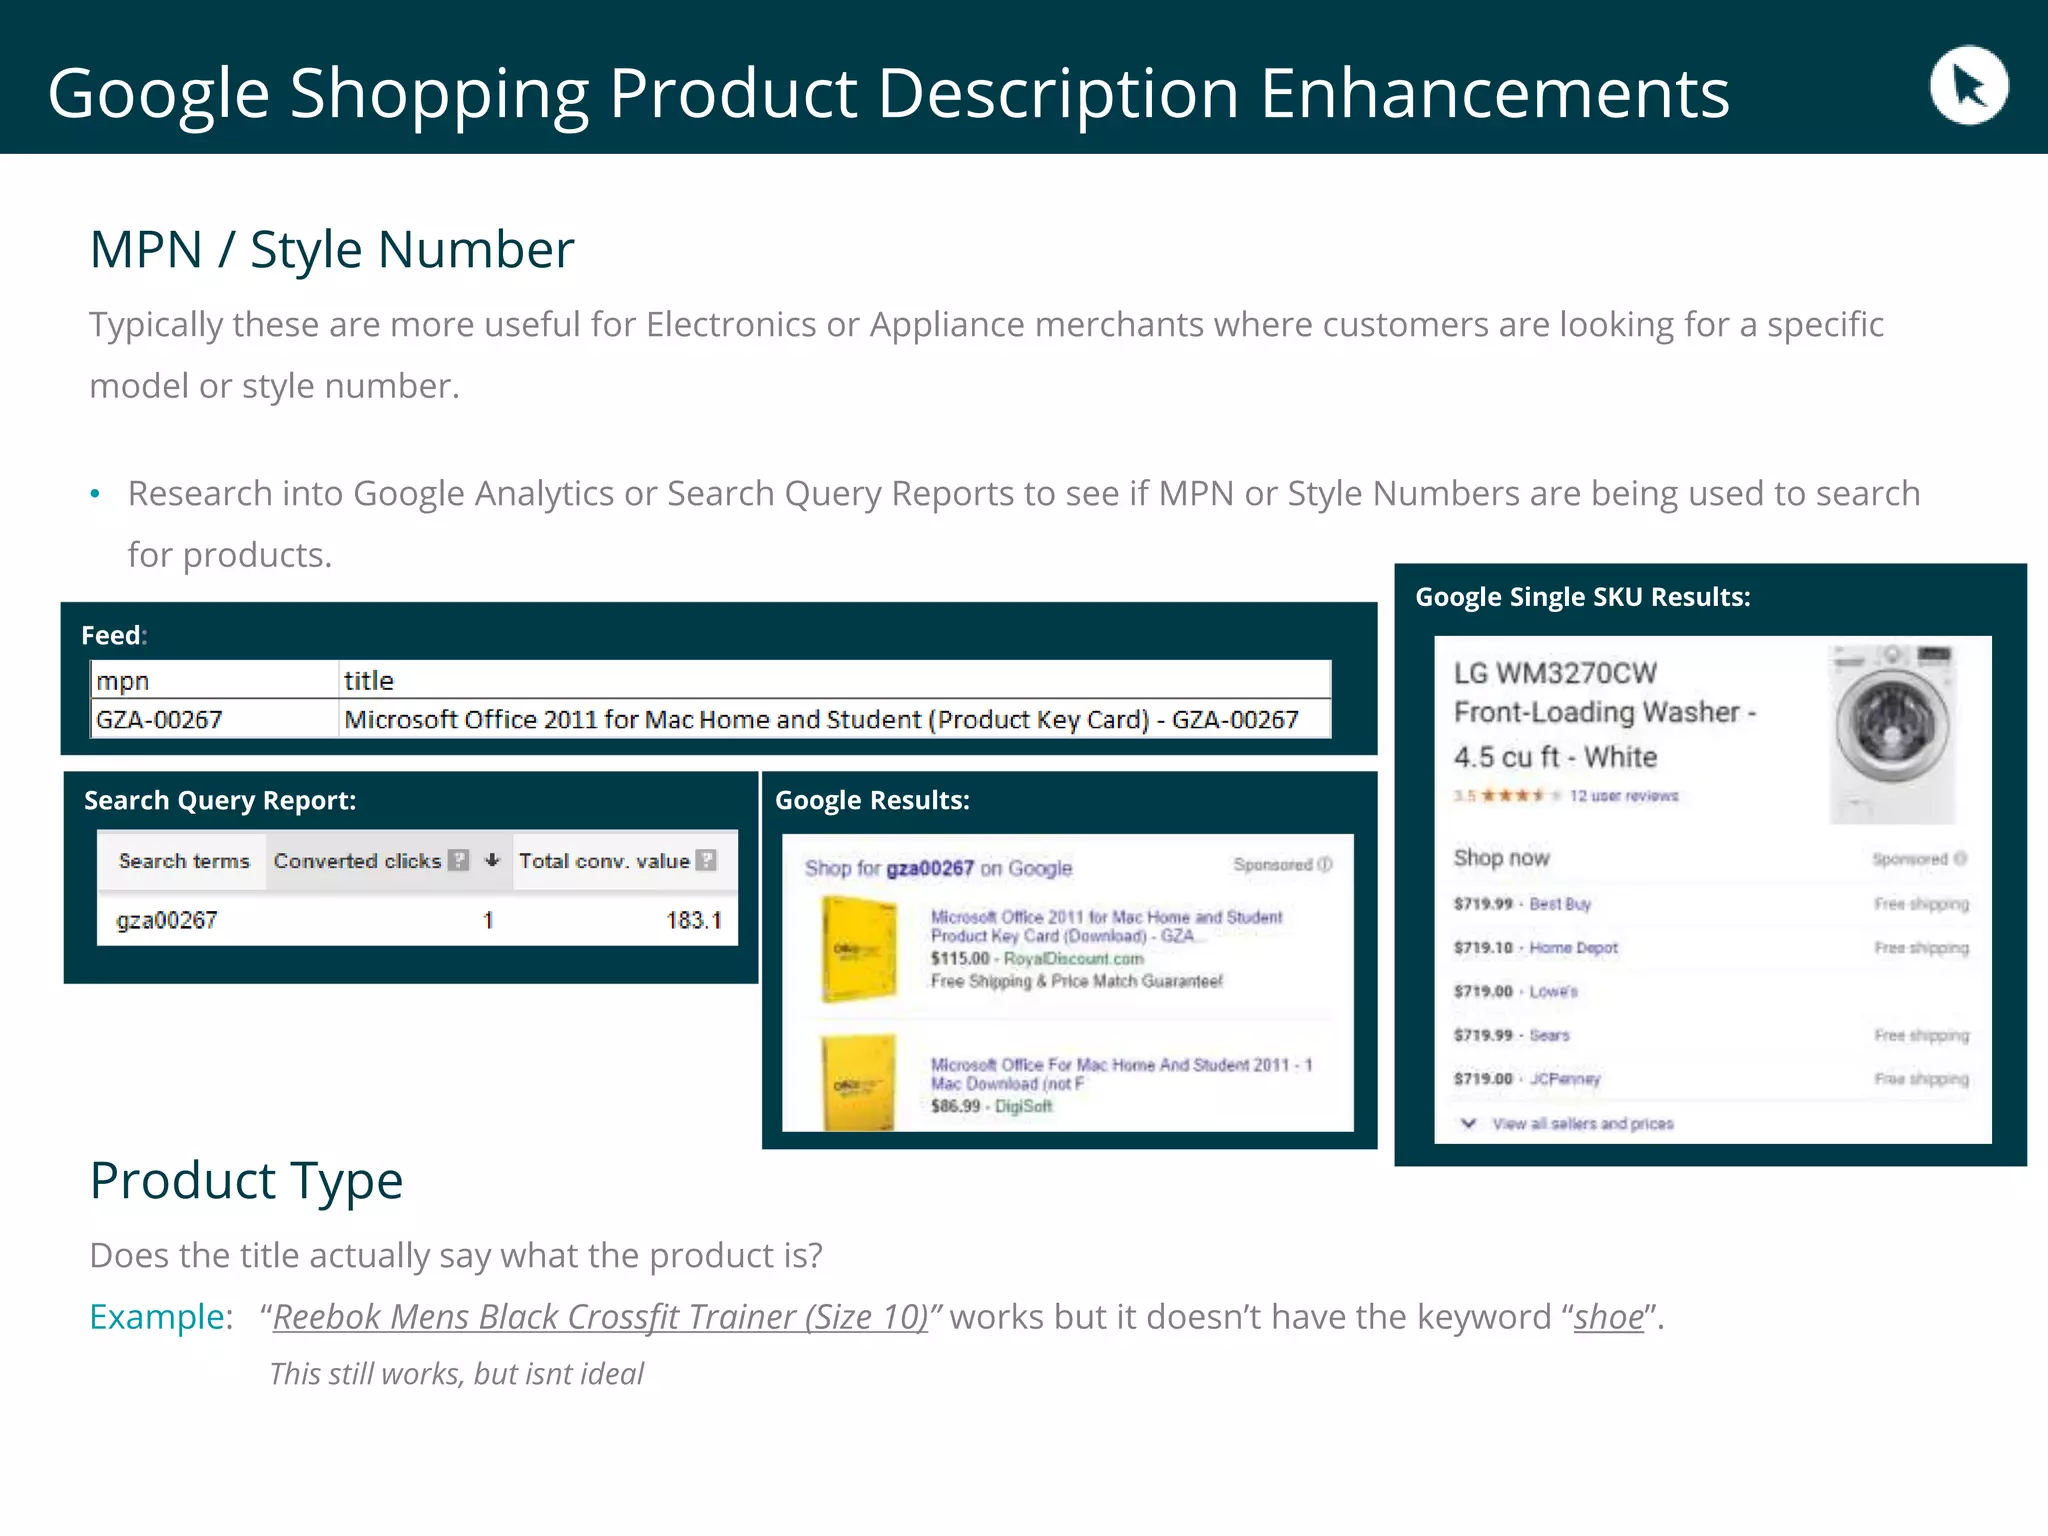This screenshot has height=1536, width=2048.
Task: Click the 12 user reviews link
Action: pos(1624,796)
